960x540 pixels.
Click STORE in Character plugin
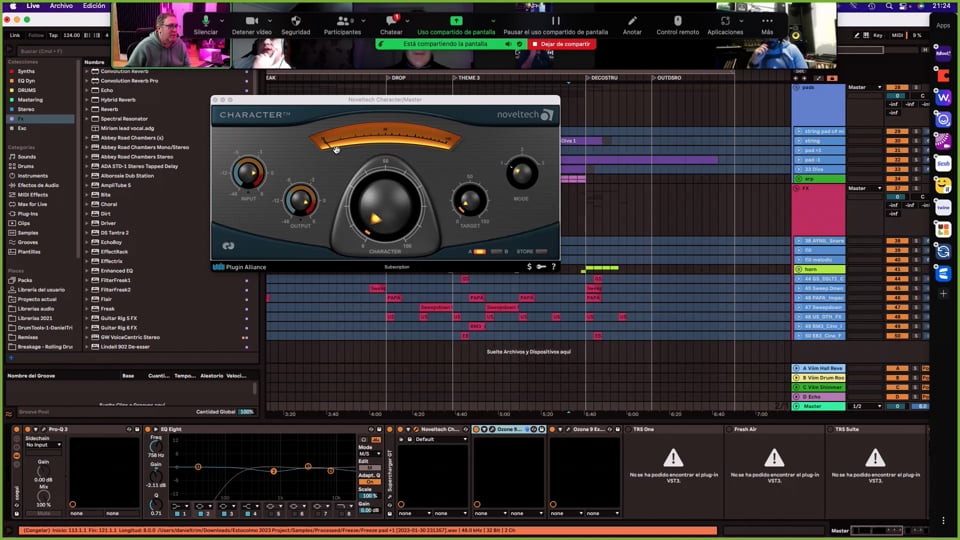point(531,251)
